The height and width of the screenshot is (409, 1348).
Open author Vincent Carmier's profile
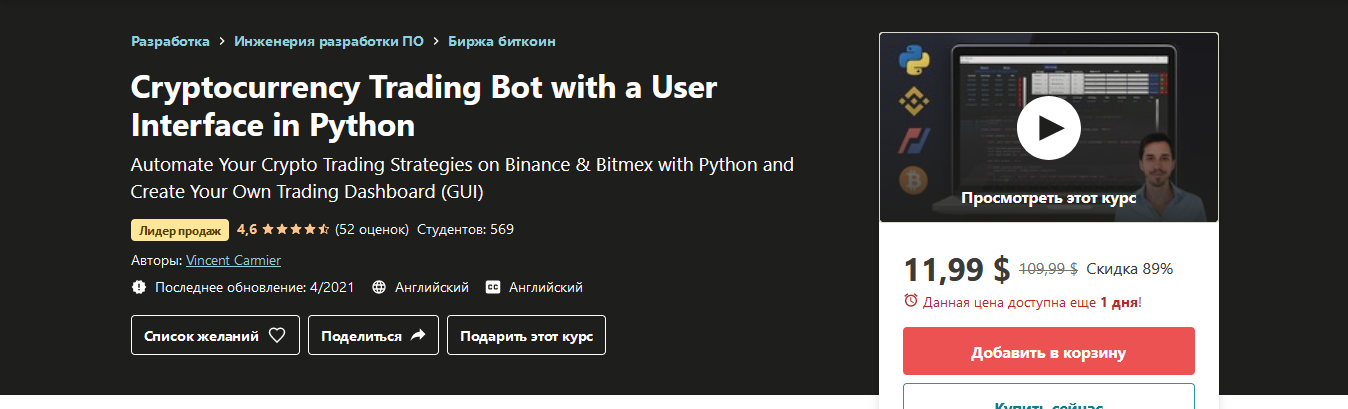click(233, 260)
